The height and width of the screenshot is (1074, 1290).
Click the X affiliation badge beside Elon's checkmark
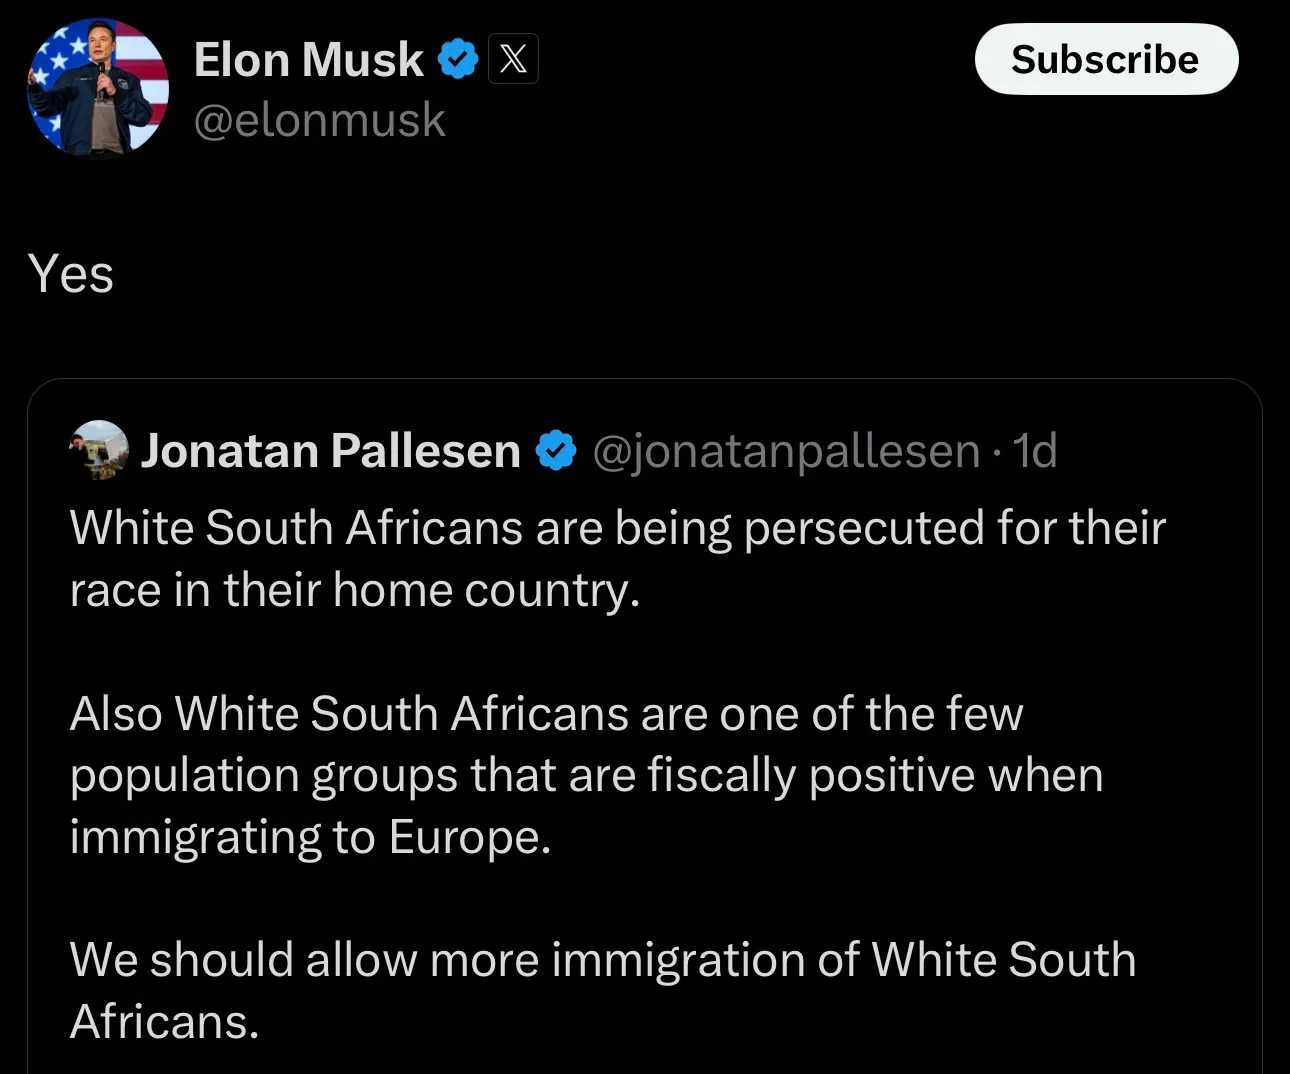[x=512, y=58]
